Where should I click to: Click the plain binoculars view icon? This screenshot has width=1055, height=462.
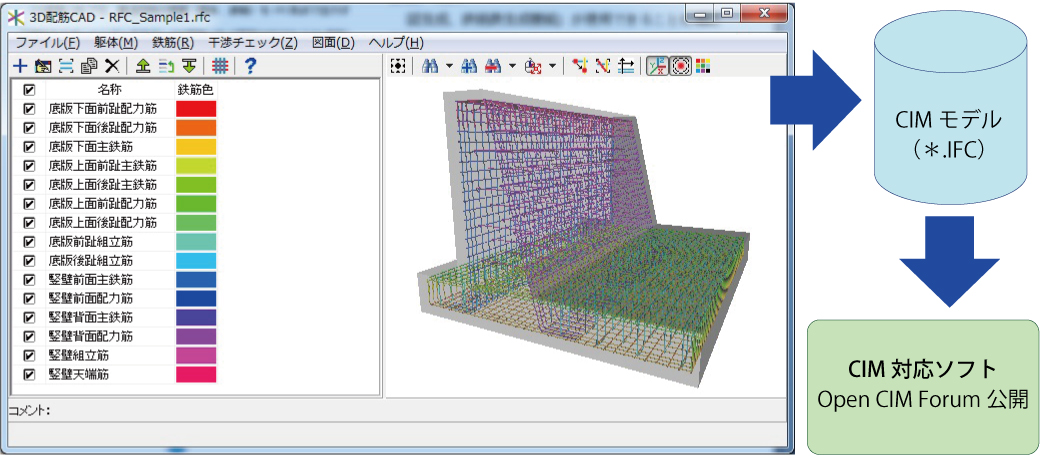click(431, 66)
